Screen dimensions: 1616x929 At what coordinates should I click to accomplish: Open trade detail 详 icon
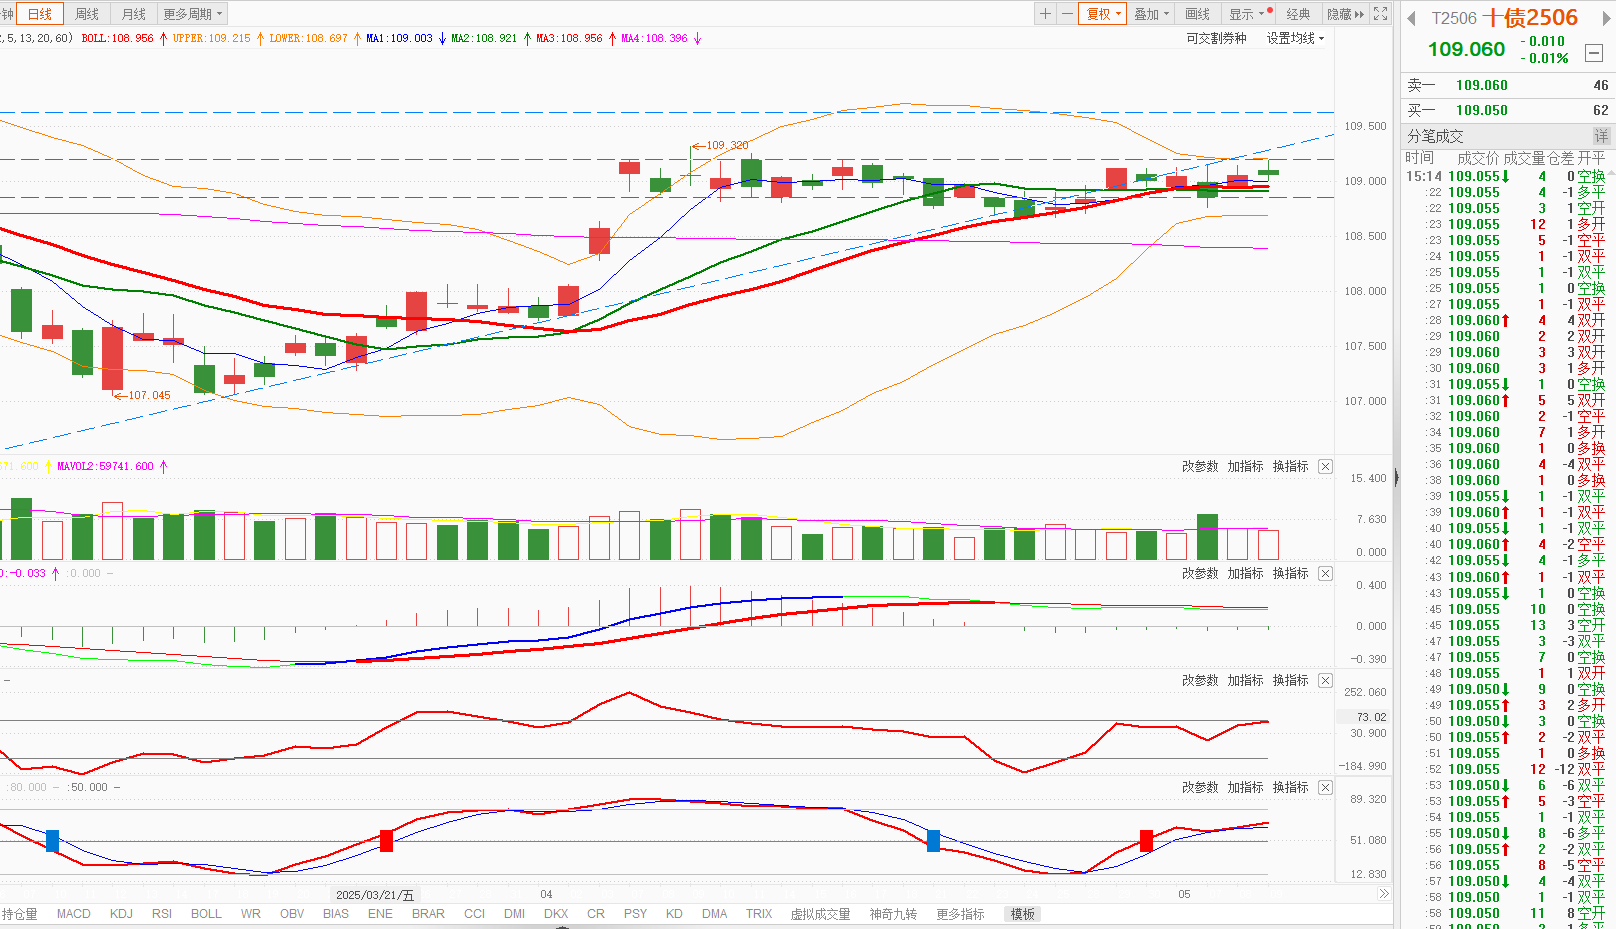(x=1601, y=136)
